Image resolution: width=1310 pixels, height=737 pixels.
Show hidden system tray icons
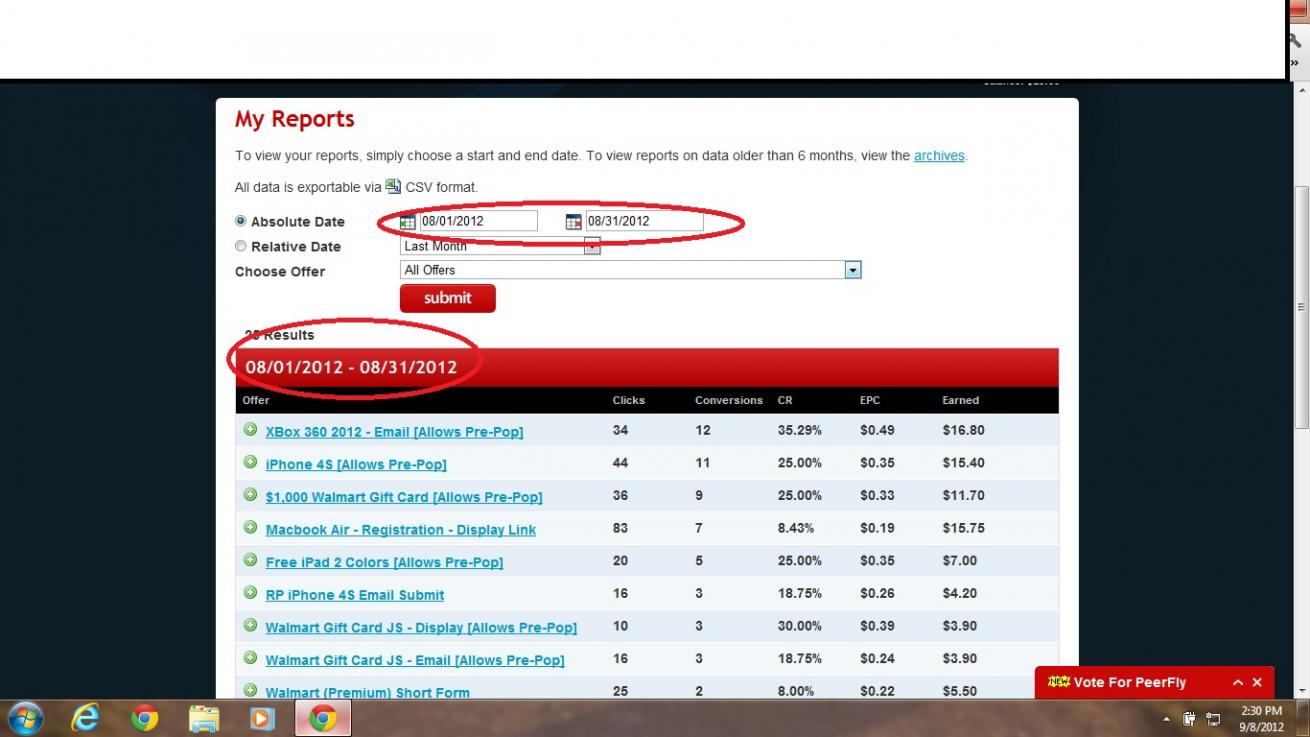point(1166,719)
